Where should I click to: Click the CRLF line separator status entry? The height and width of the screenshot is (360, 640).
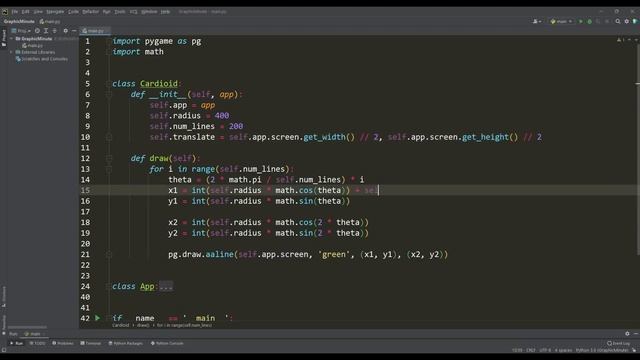[531, 350]
